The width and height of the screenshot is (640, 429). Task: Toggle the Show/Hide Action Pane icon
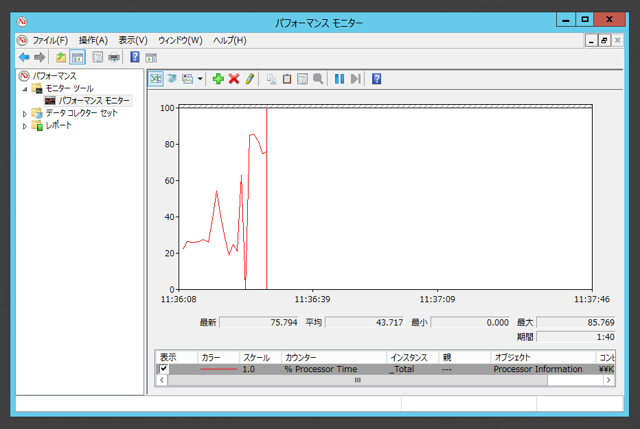151,58
